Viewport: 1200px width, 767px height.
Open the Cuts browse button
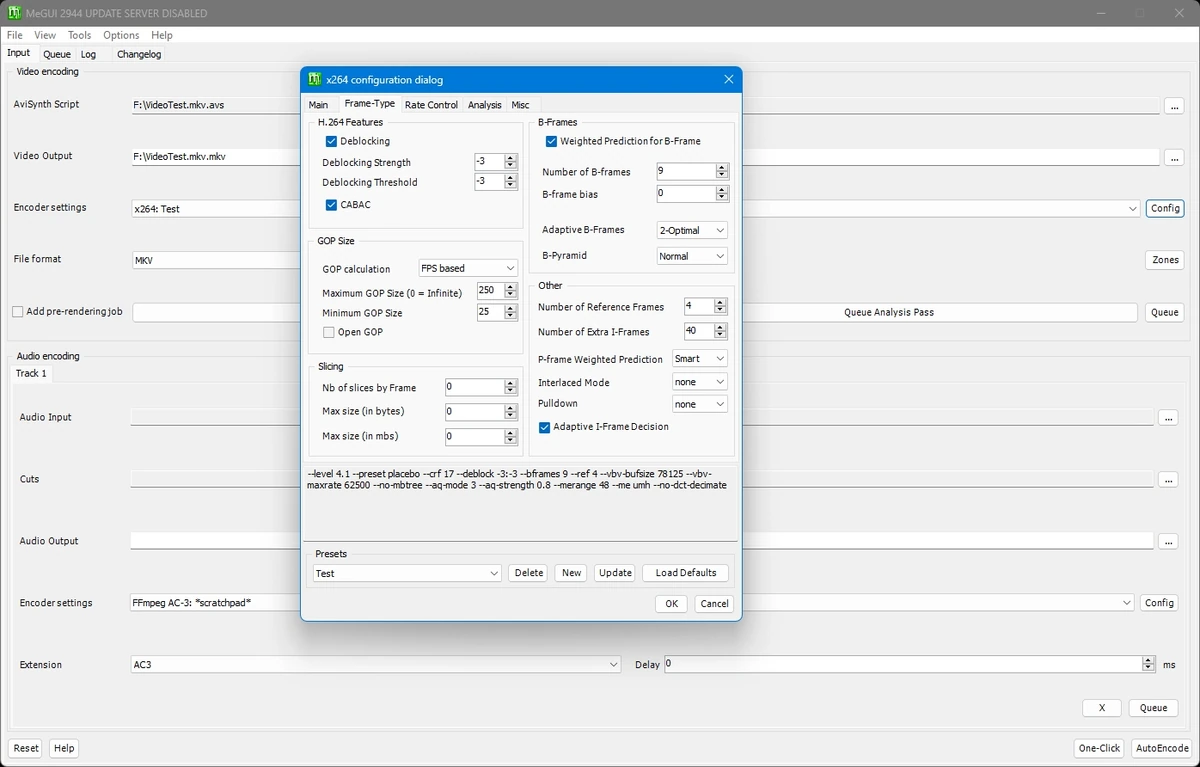(x=1168, y=480)
